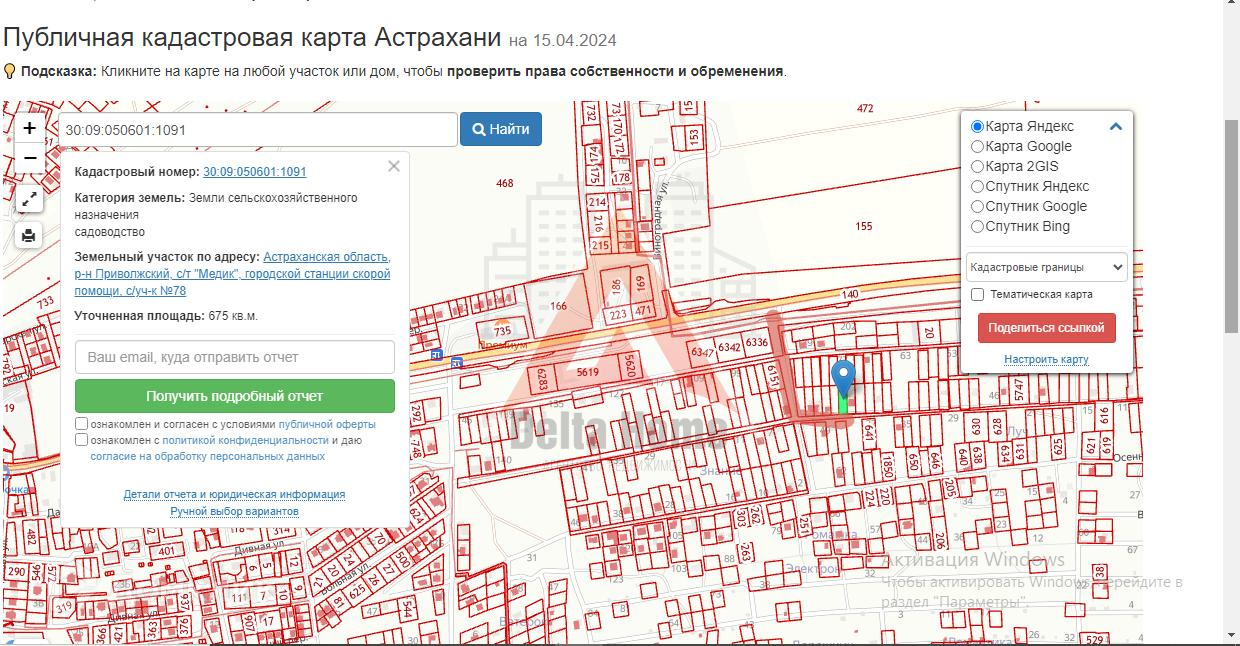
Task: Open Ручной выбор вариантов link
Action: click(234, 511)
